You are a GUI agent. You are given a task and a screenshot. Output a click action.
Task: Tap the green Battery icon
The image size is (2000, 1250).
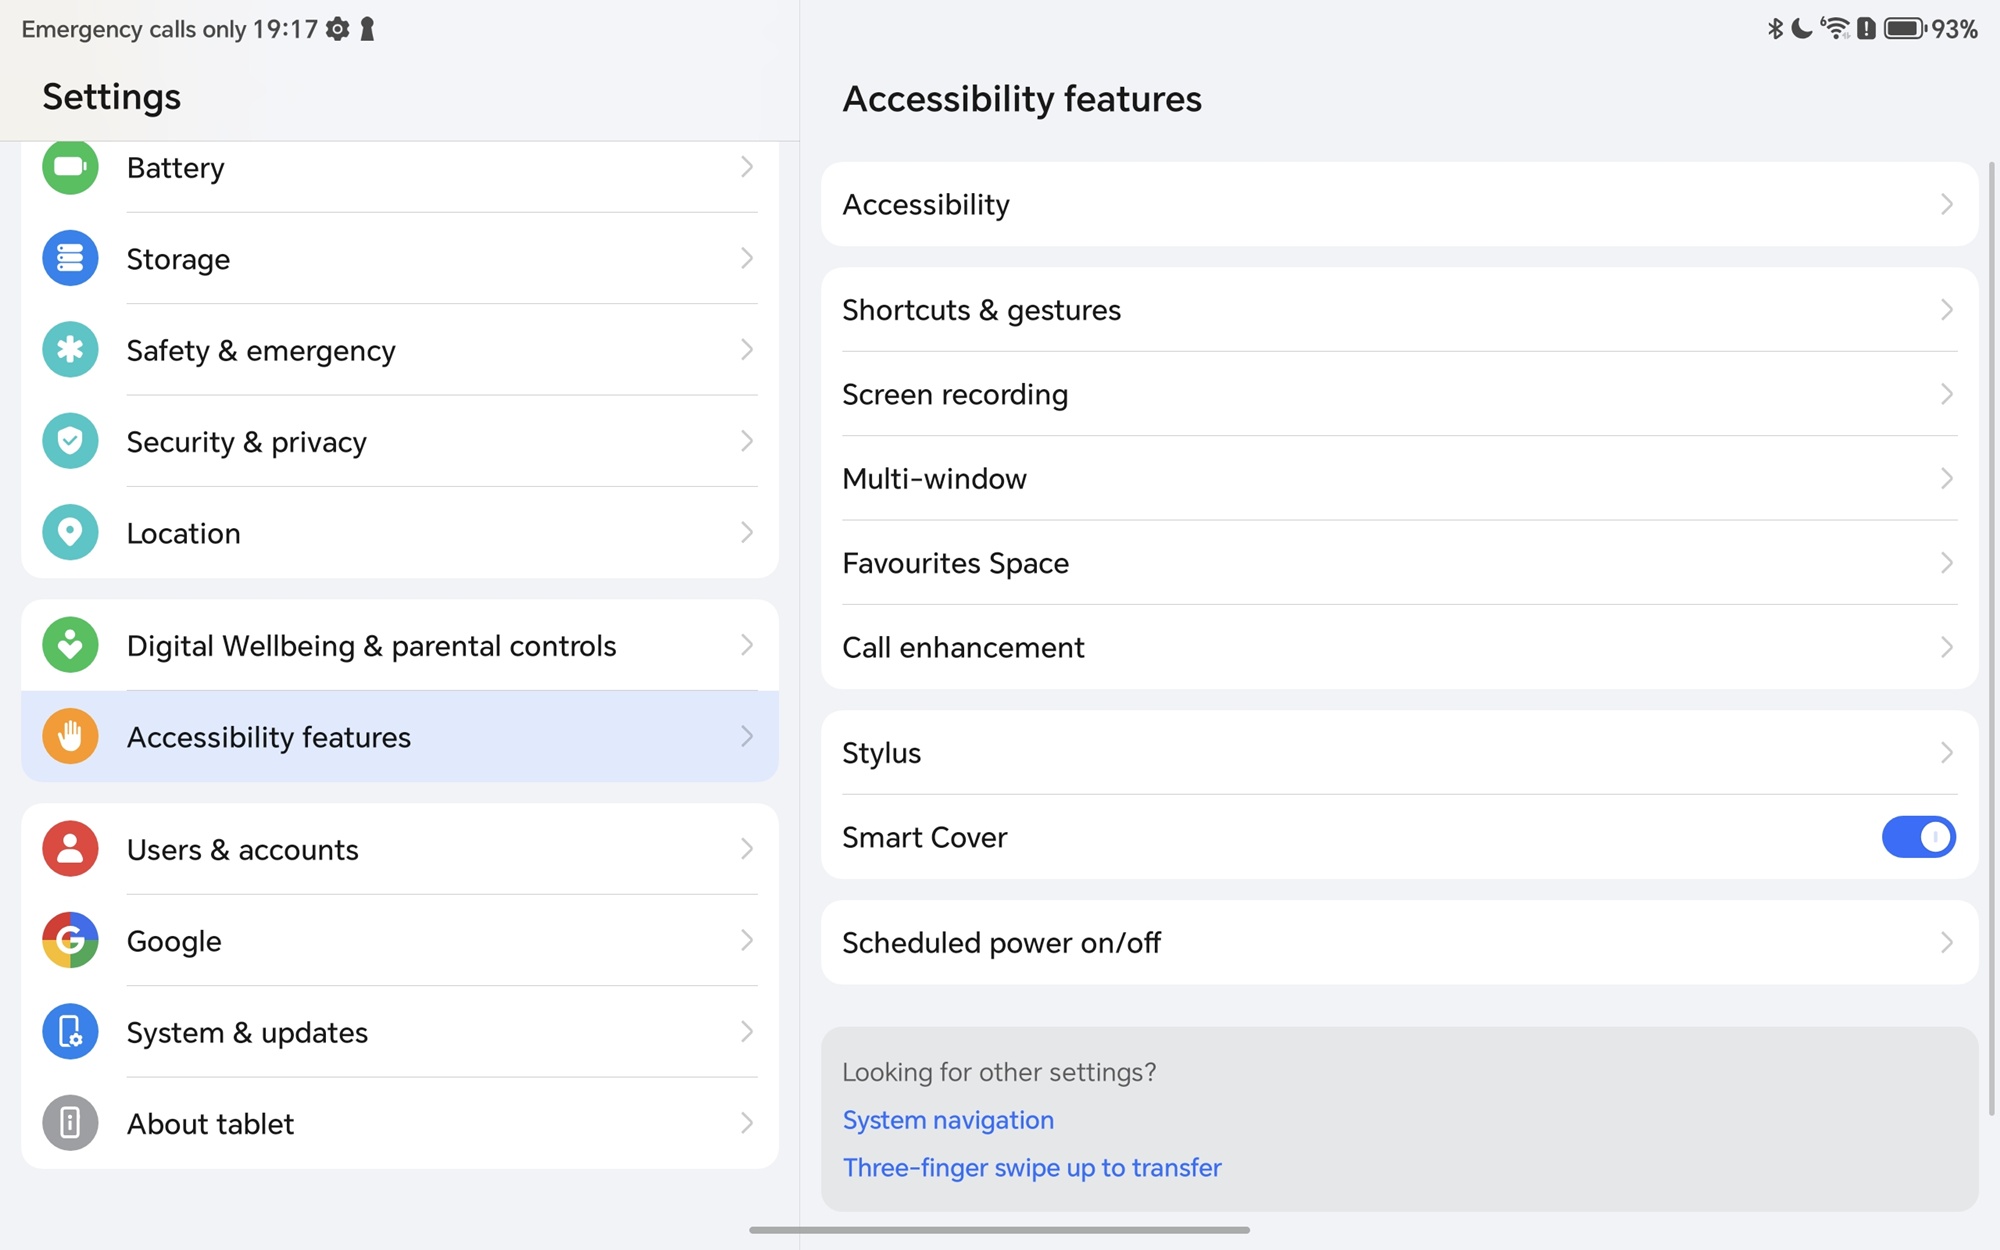tap(70, 167)
